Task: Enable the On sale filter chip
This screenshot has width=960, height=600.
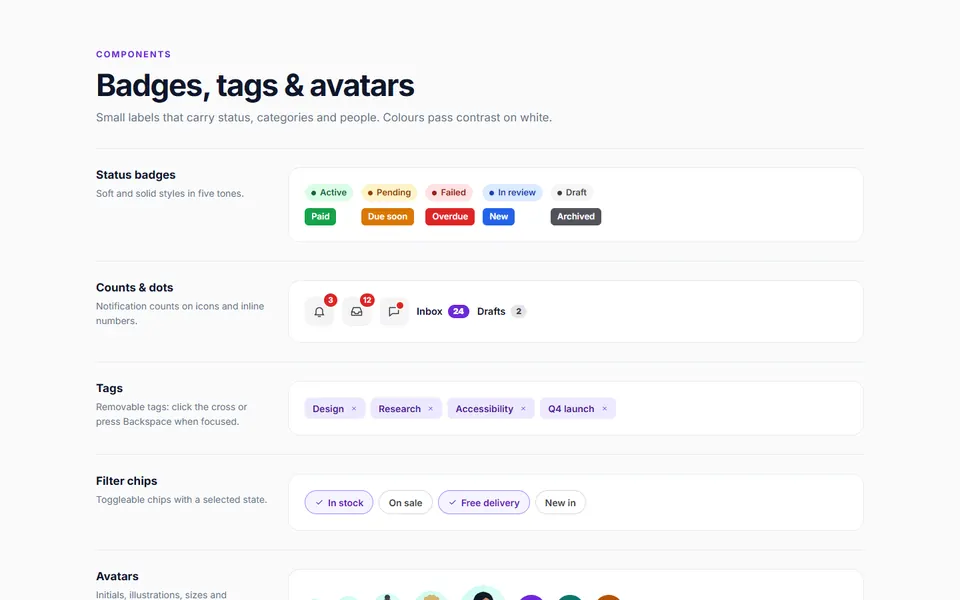Action: tap(405, 503)
